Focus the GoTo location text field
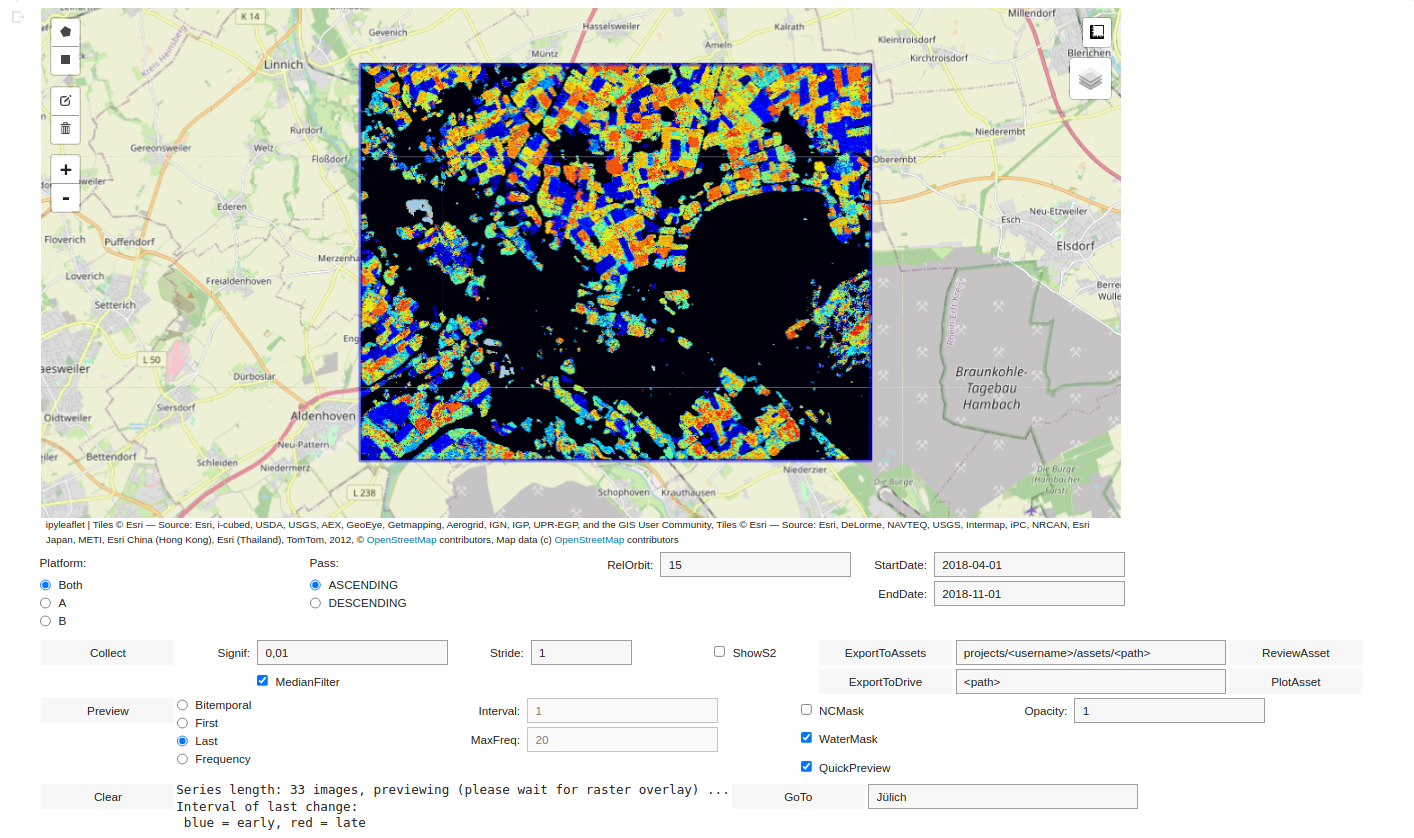This screenshot has height=838, width=1414. pyautogui.click(x=1002, y=797)
